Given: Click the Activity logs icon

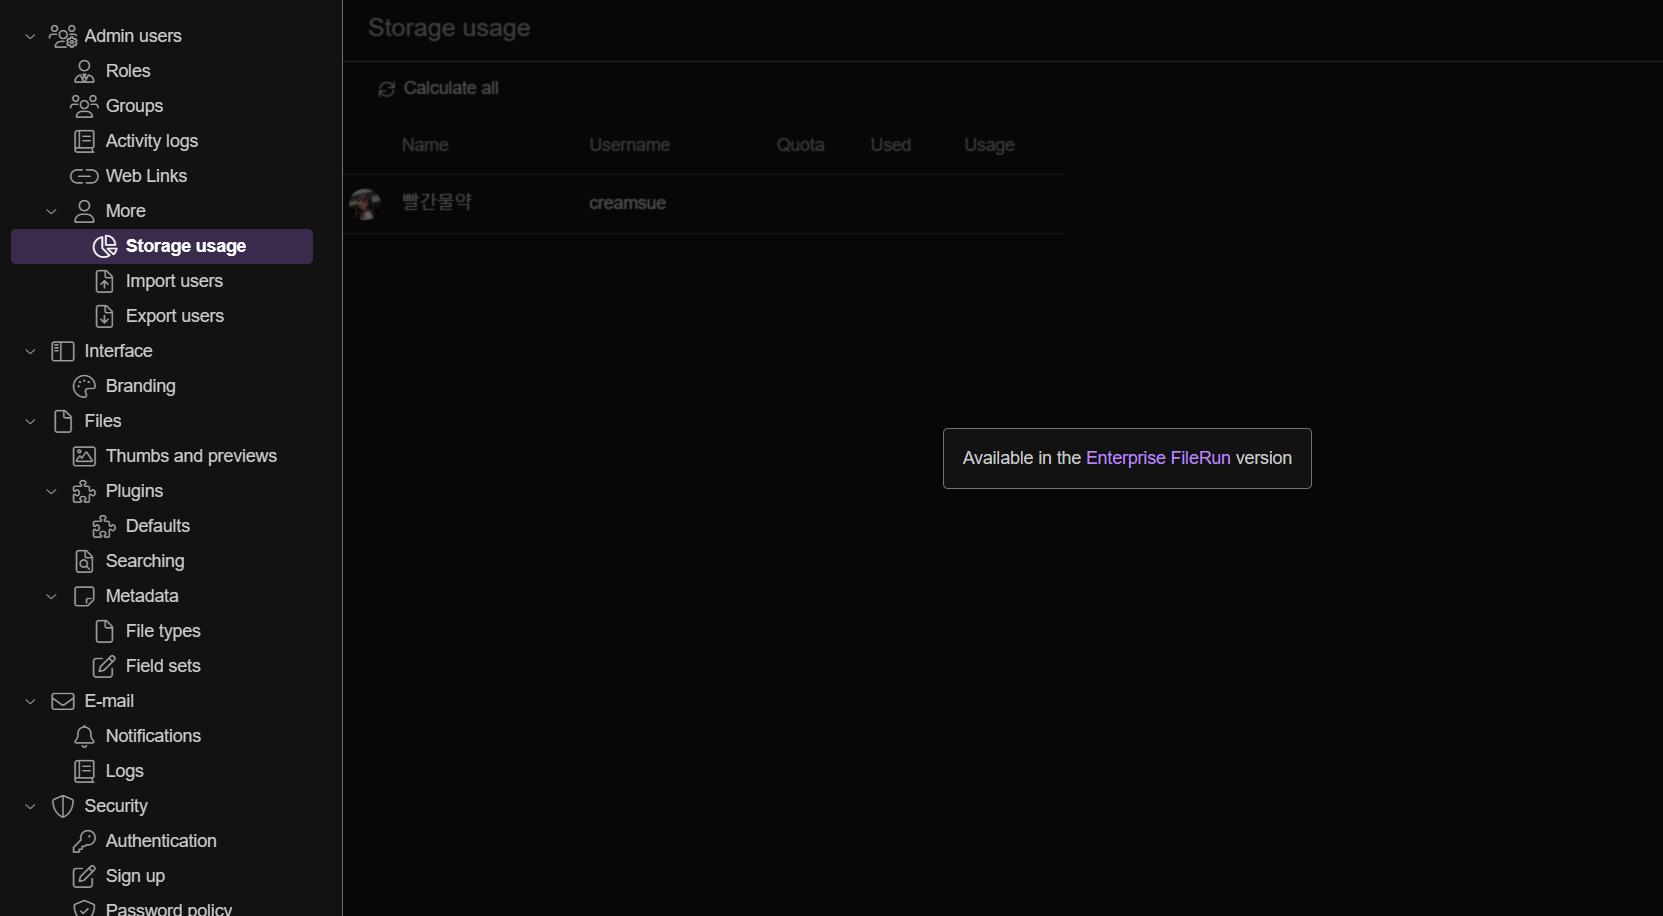Looking at the screenshot, I should [x=85, y=141].
